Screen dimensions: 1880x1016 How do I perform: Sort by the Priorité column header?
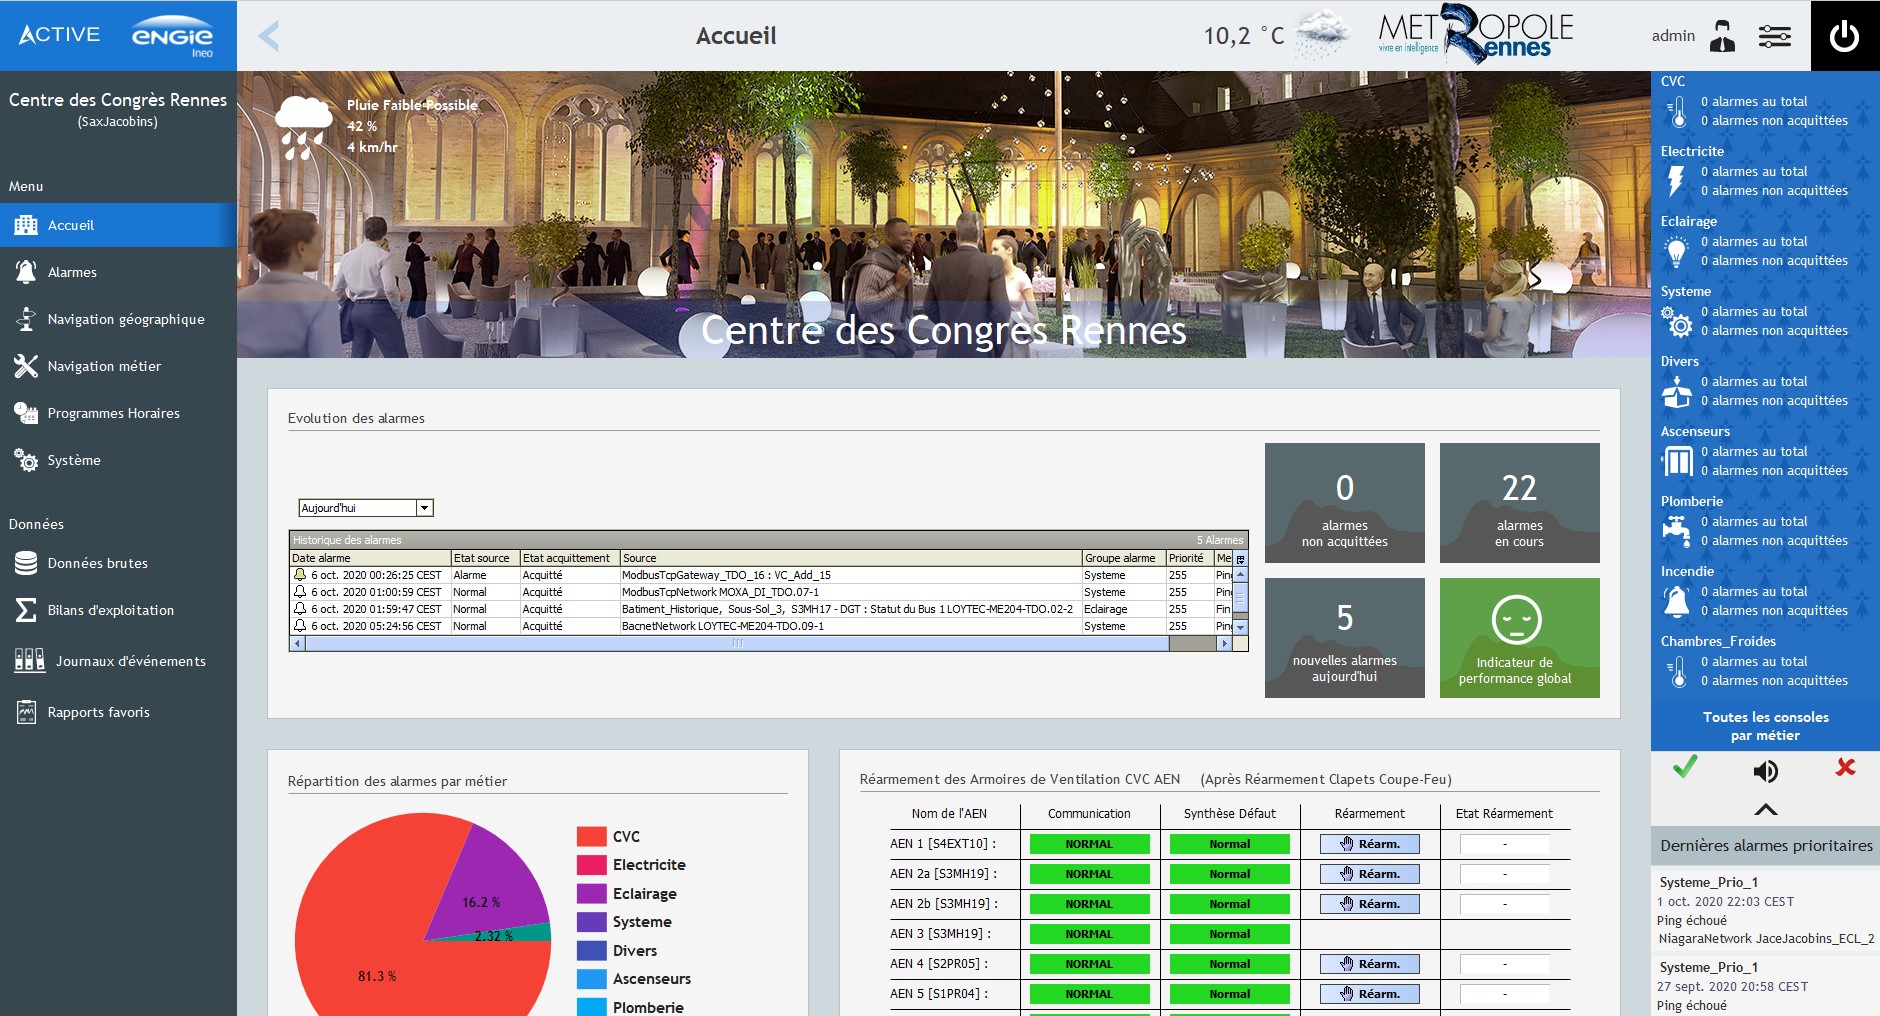pyautogui.click(x=1189, y=558)
